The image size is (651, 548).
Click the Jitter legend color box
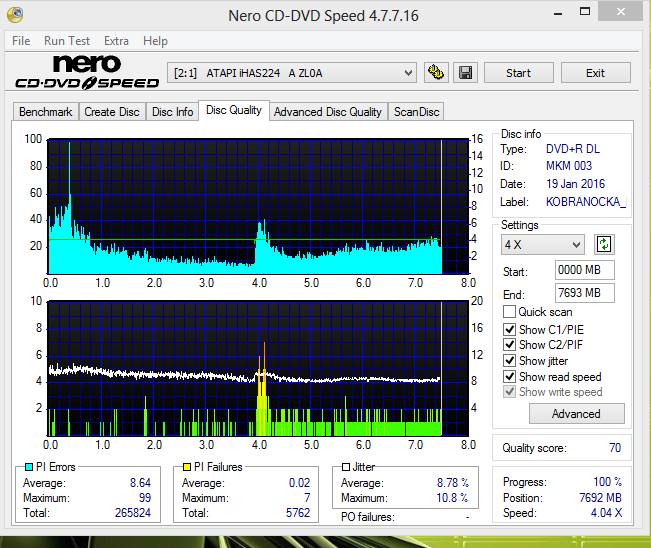pos(345,467)
